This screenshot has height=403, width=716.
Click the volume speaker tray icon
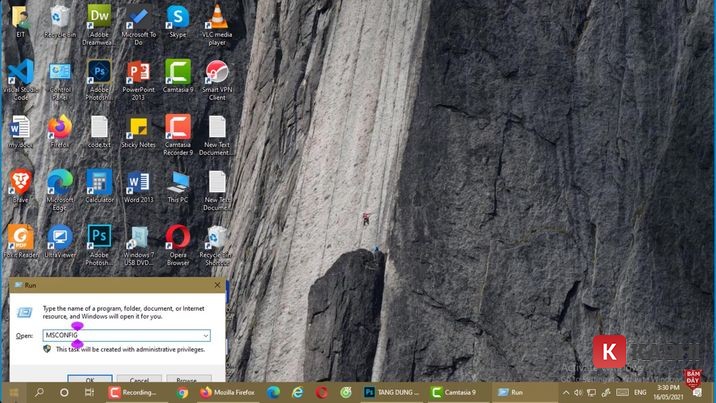(578, 393)
